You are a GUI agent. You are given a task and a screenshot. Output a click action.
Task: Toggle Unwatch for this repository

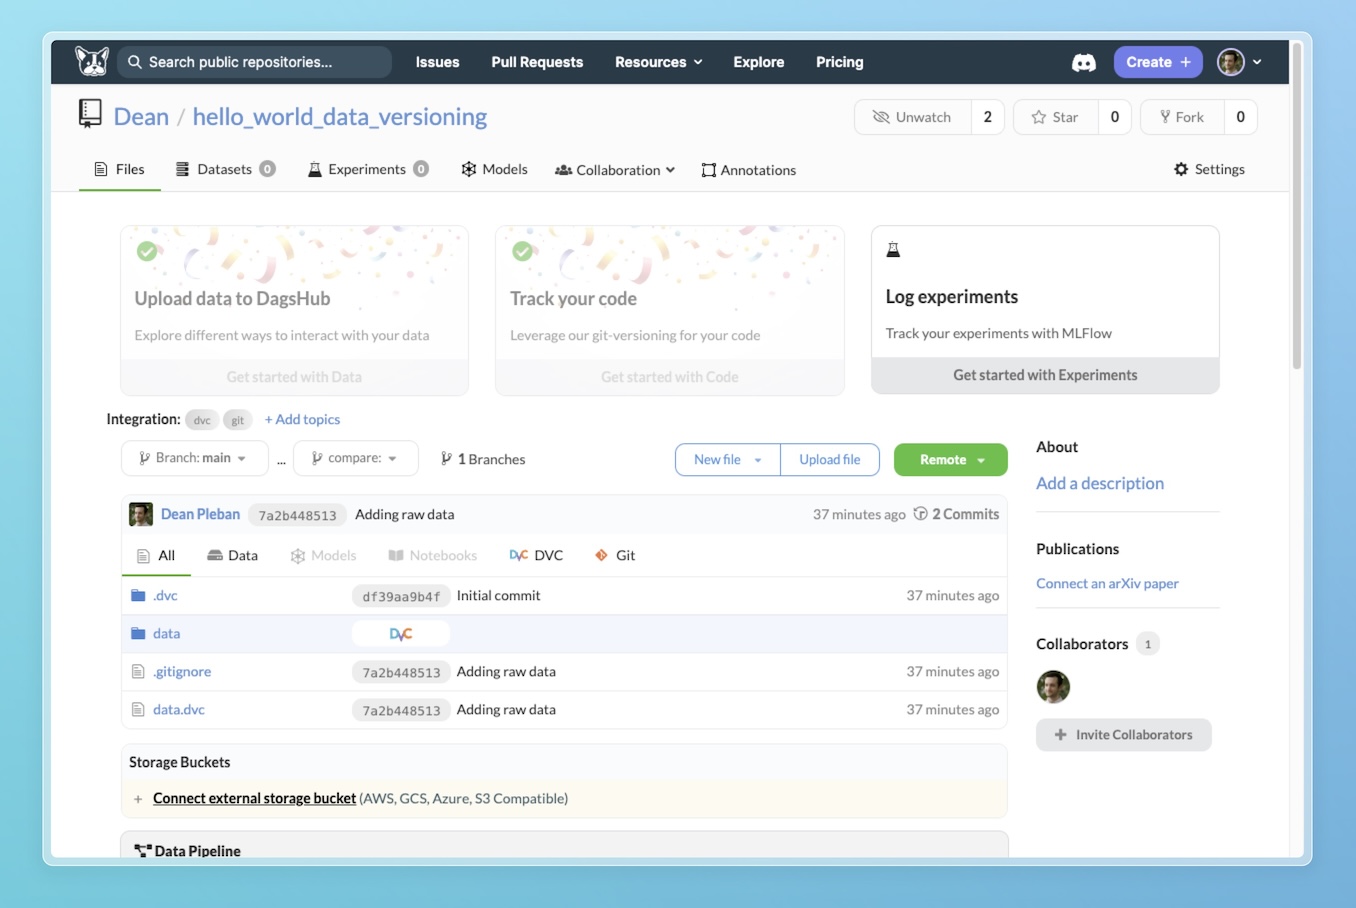click(911, 116)
